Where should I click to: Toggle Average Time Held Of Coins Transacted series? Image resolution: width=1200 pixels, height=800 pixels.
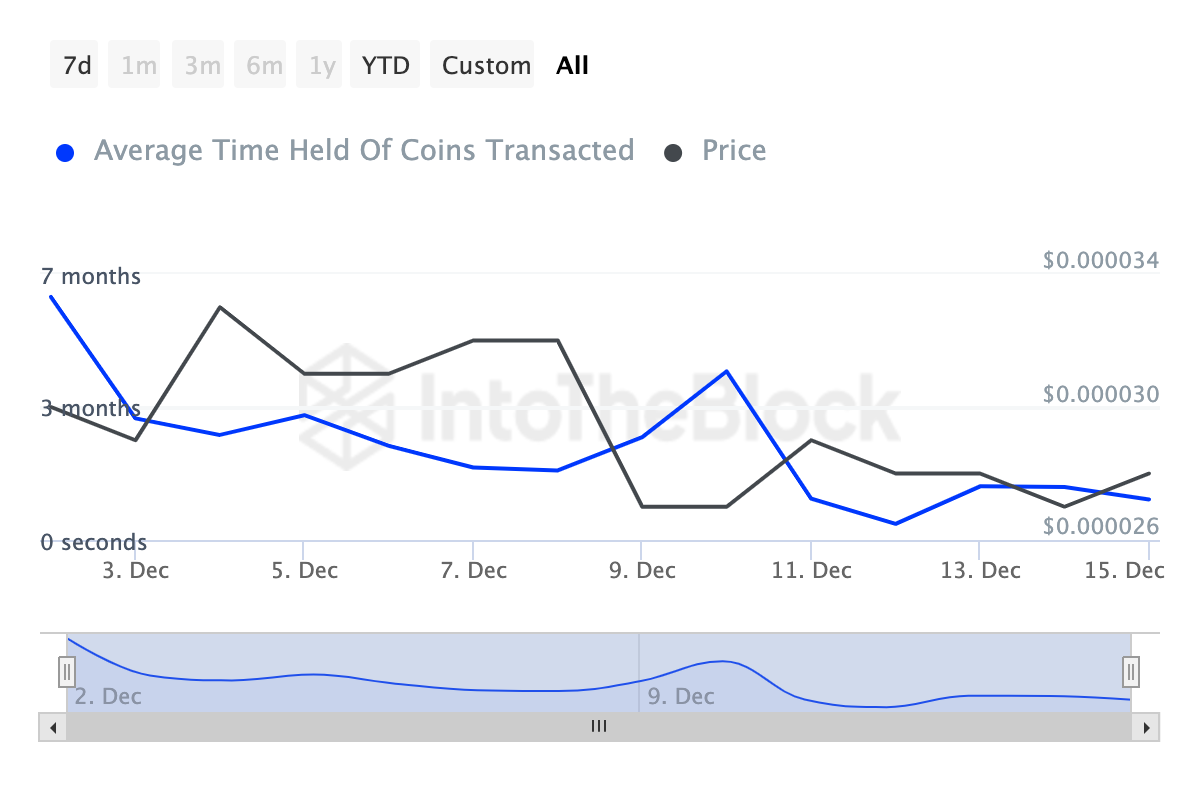363,151
